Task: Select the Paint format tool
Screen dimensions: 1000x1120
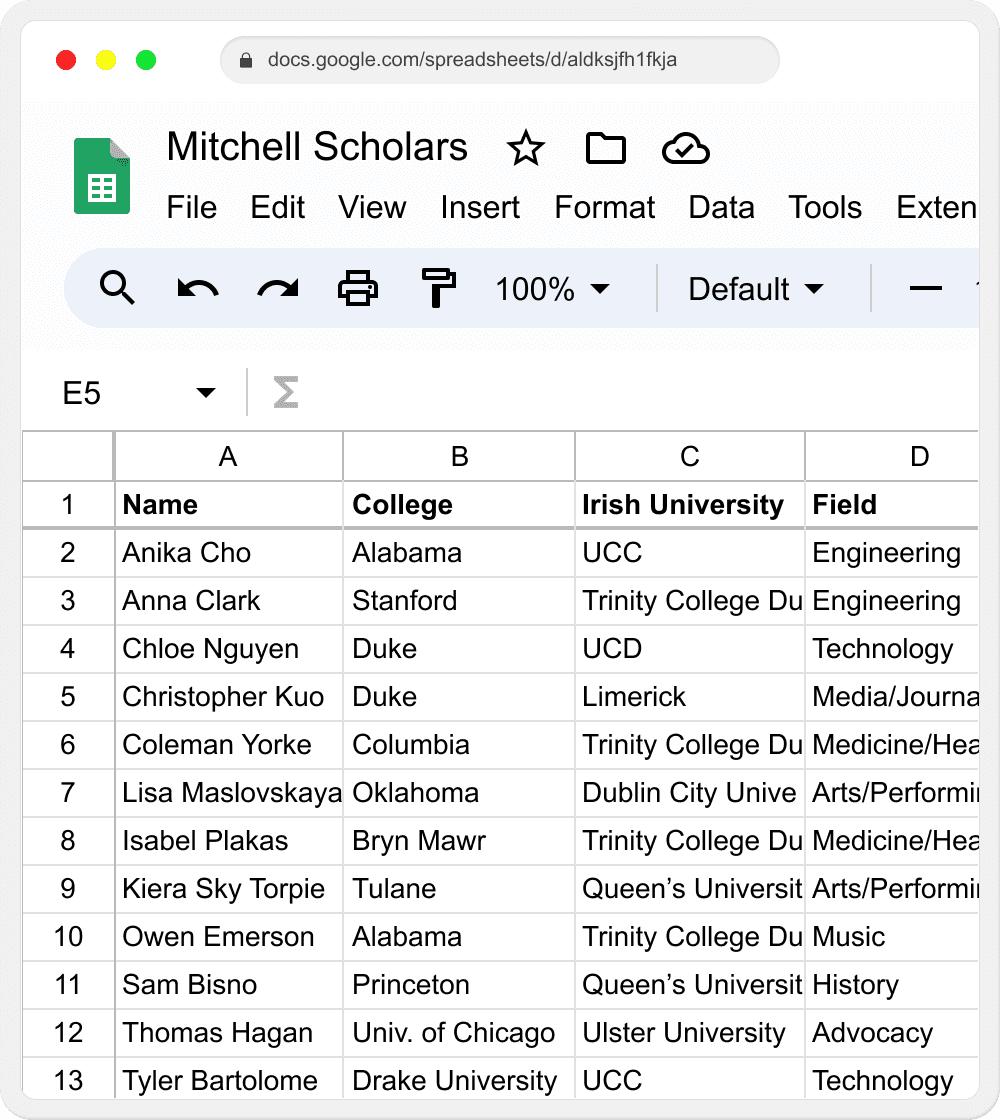Action: coord(437,289)
